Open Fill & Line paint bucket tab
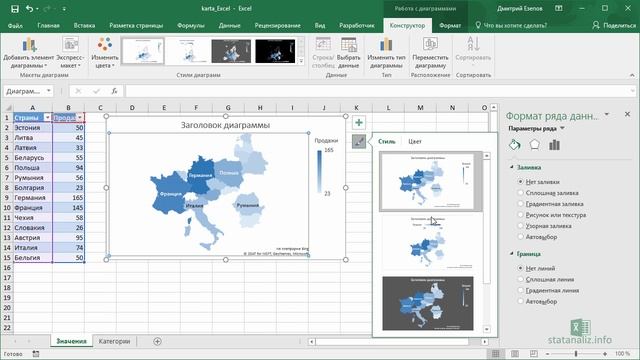 point(515,144)
